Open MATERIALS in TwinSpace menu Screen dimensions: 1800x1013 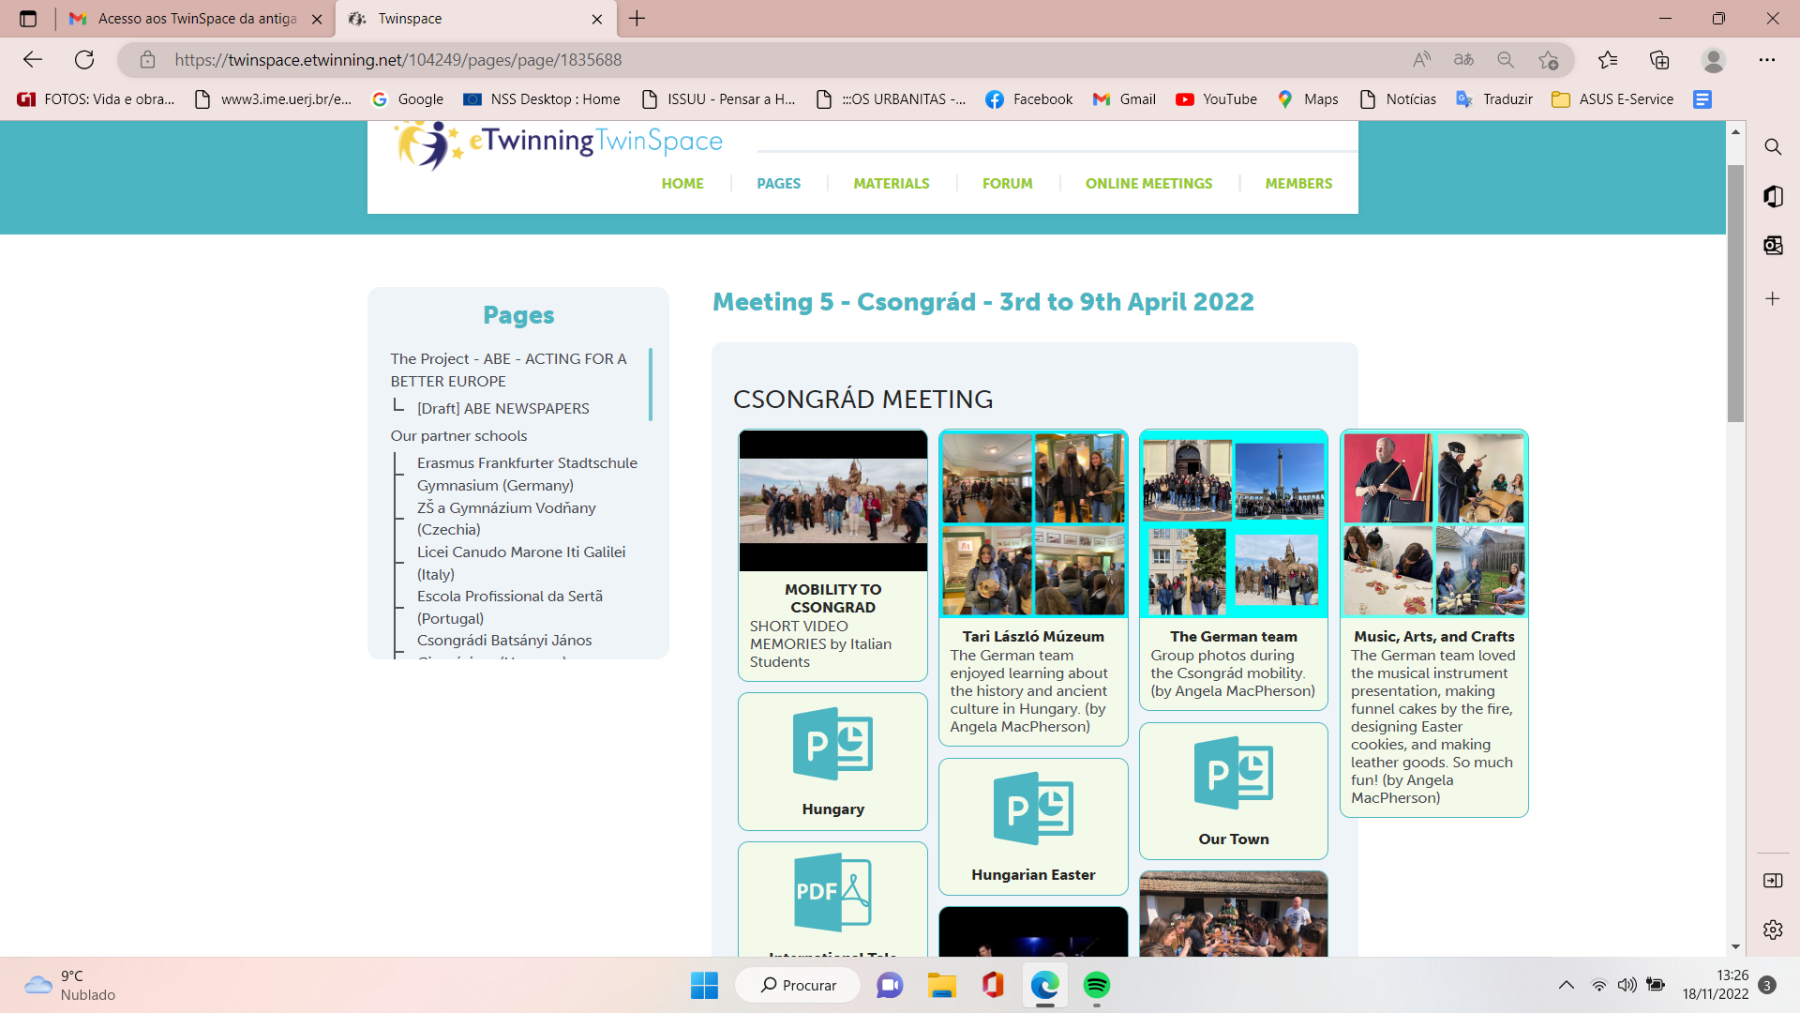891,183
